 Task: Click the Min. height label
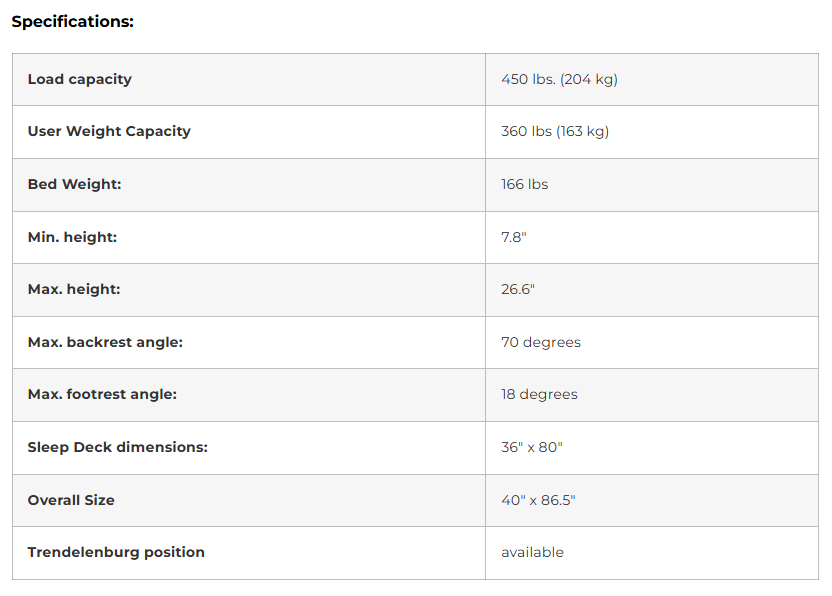pyautogui.click(x=72, y=237)
